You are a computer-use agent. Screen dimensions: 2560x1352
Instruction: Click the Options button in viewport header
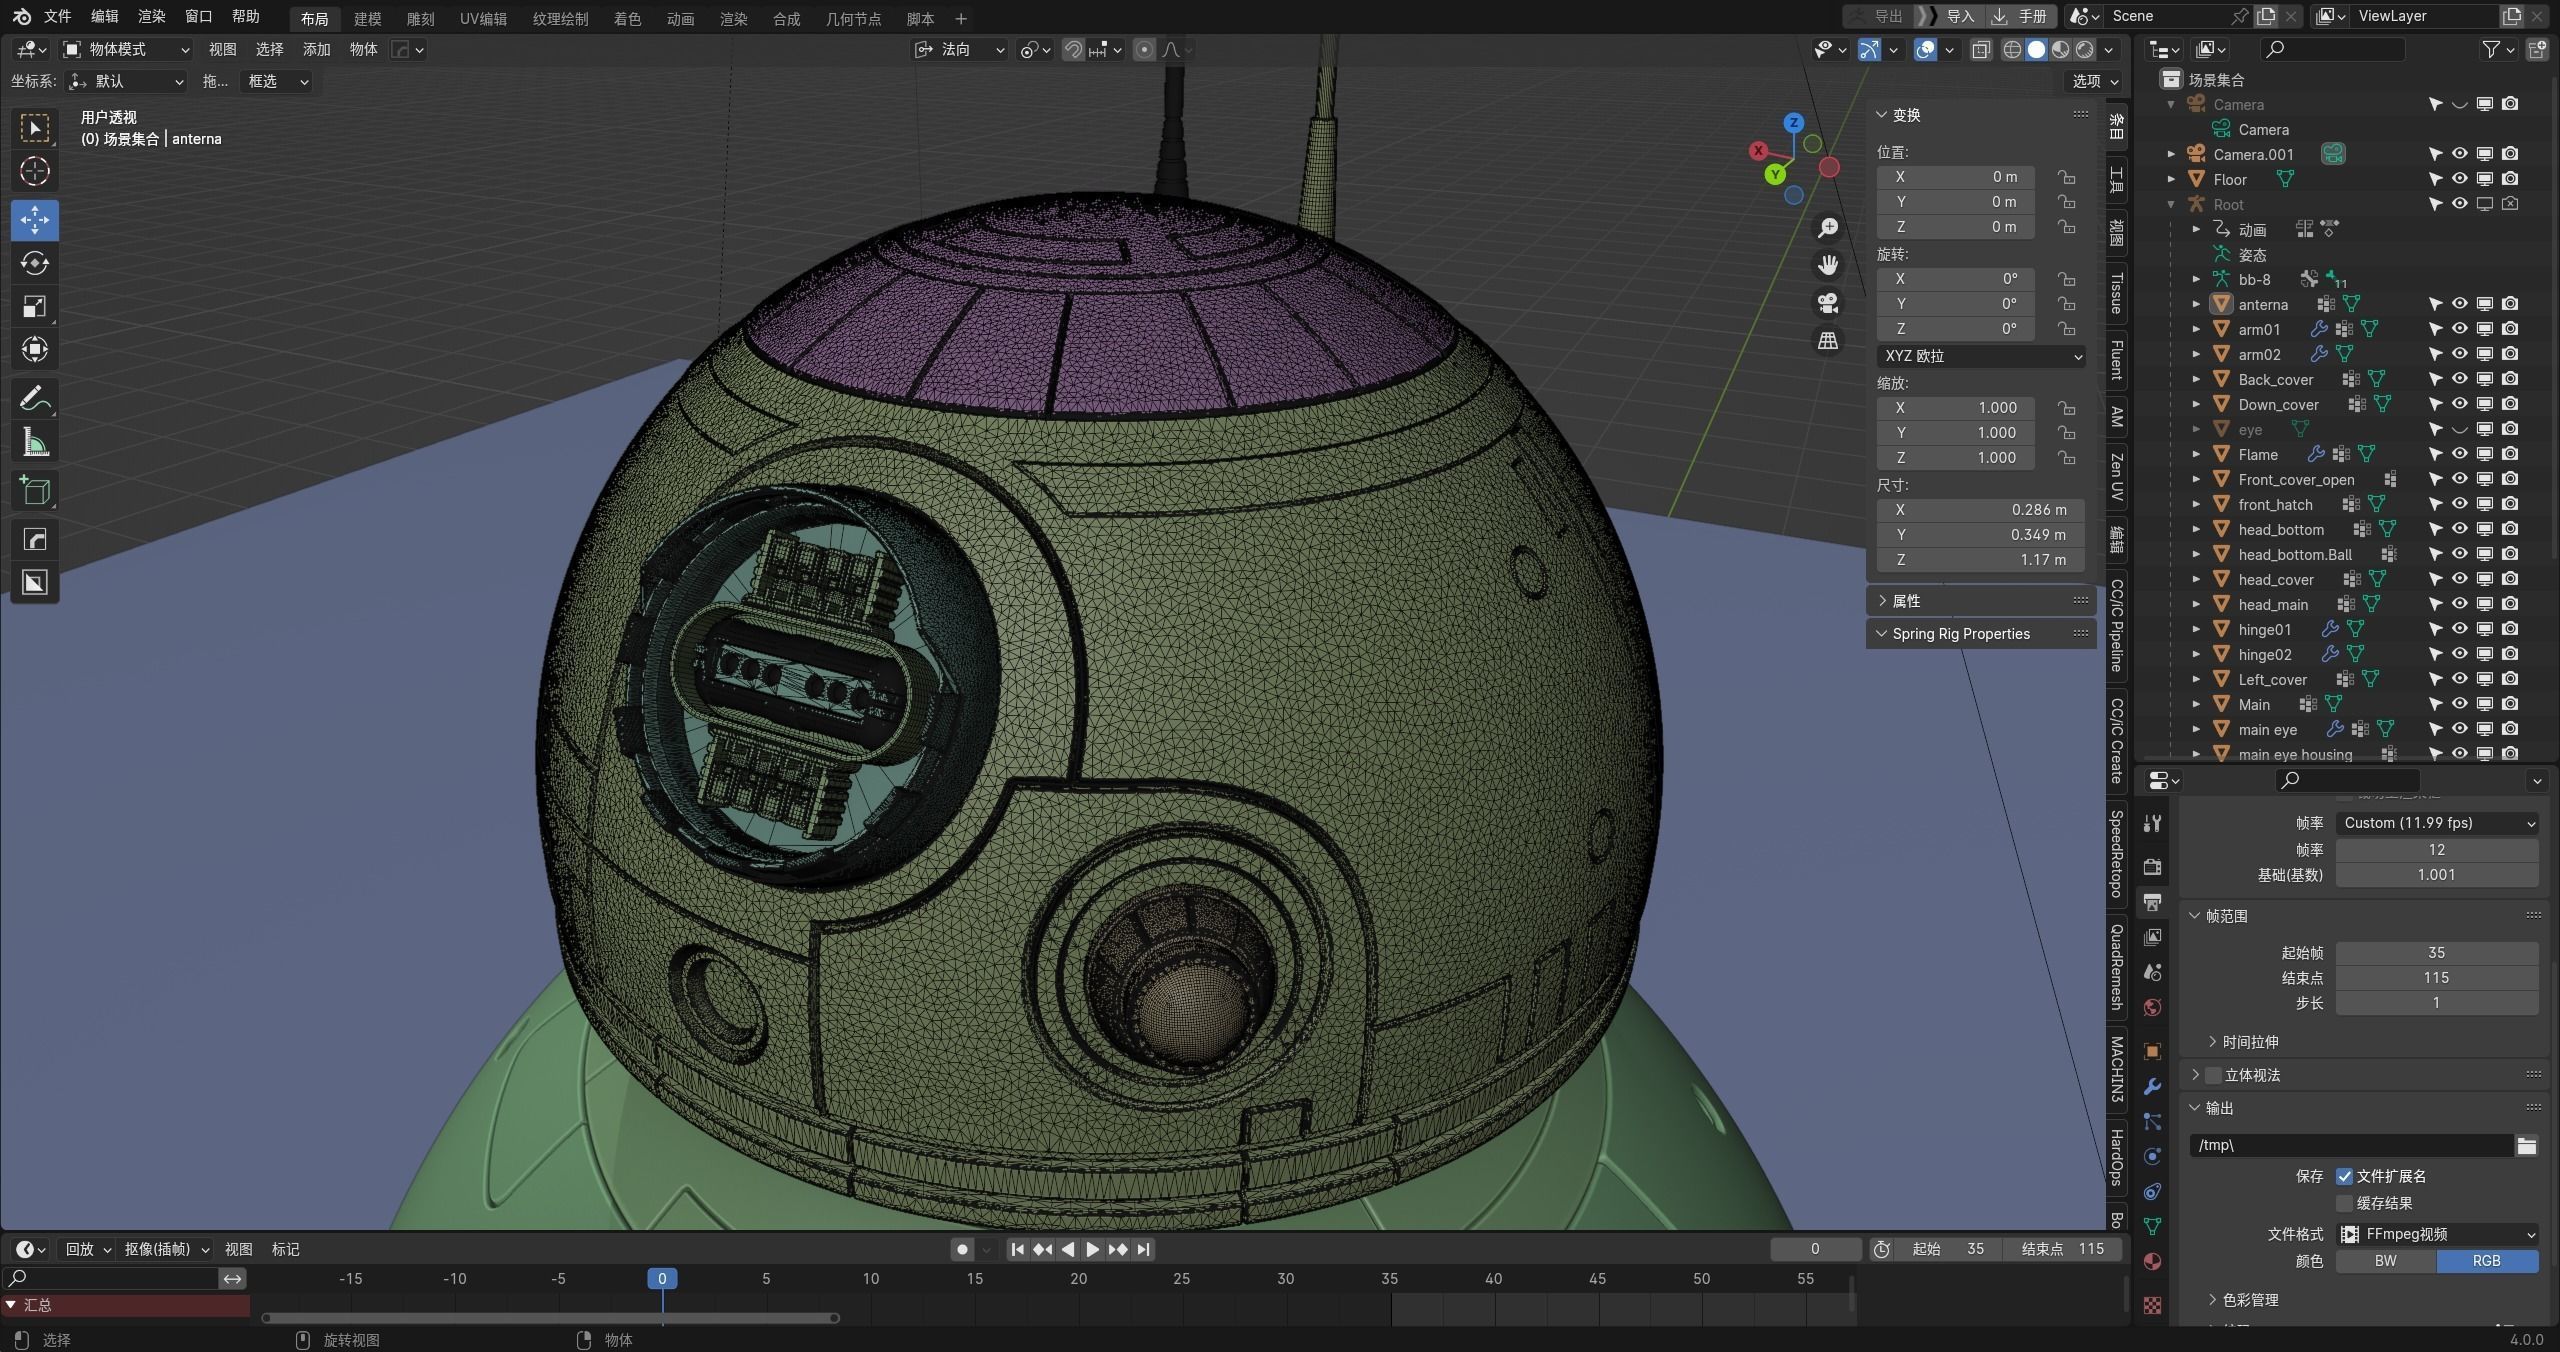[2095, 81]
